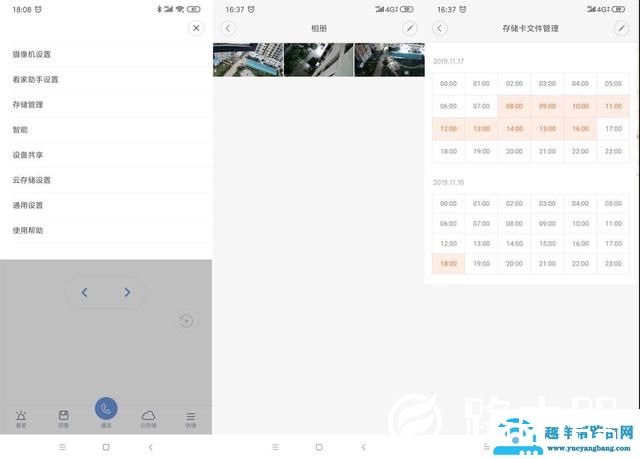
Task: Open the cloud storage icon in bottom bar
Action: point(148,417)
